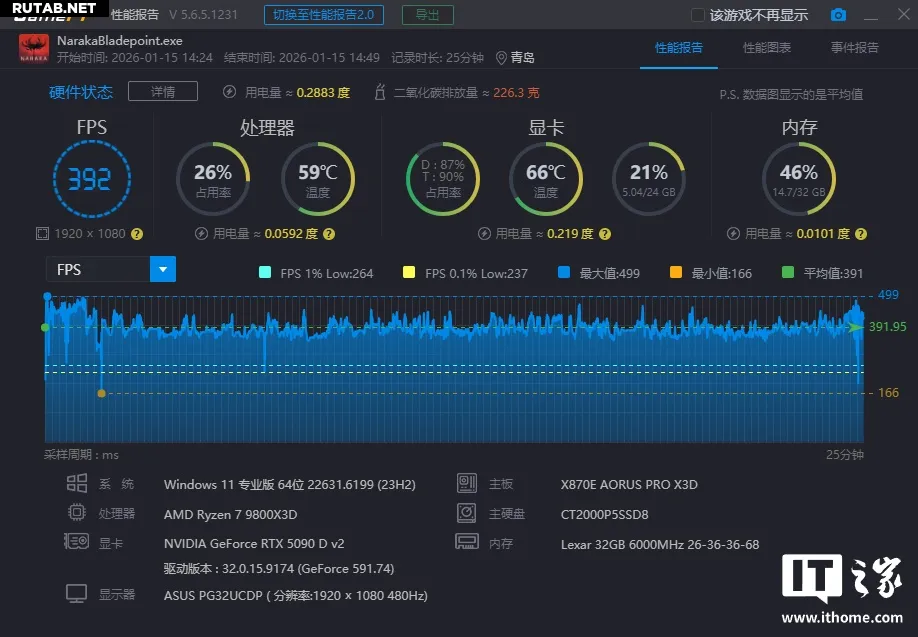The height and width of the screenshot is (637, 918).
Task: Toggle the FPS 0.1% Low legend box
Action: point(408,273)
